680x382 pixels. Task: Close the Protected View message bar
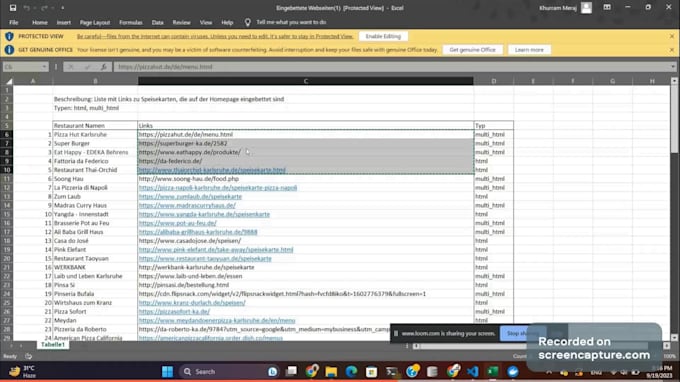tap(672, 36)
